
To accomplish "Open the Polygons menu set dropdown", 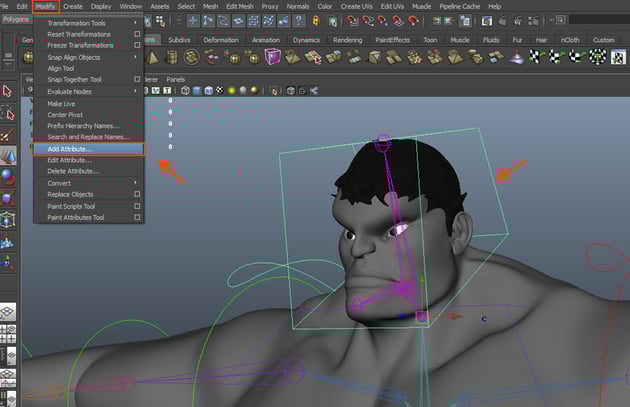I will [x=17, y=19].
